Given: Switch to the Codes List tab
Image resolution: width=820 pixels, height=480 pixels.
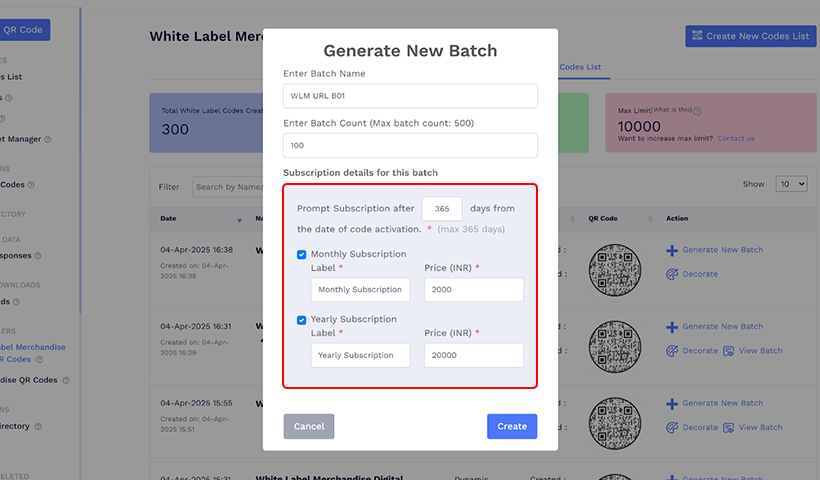Looking at the screenshot, I should tap(580, 67).
